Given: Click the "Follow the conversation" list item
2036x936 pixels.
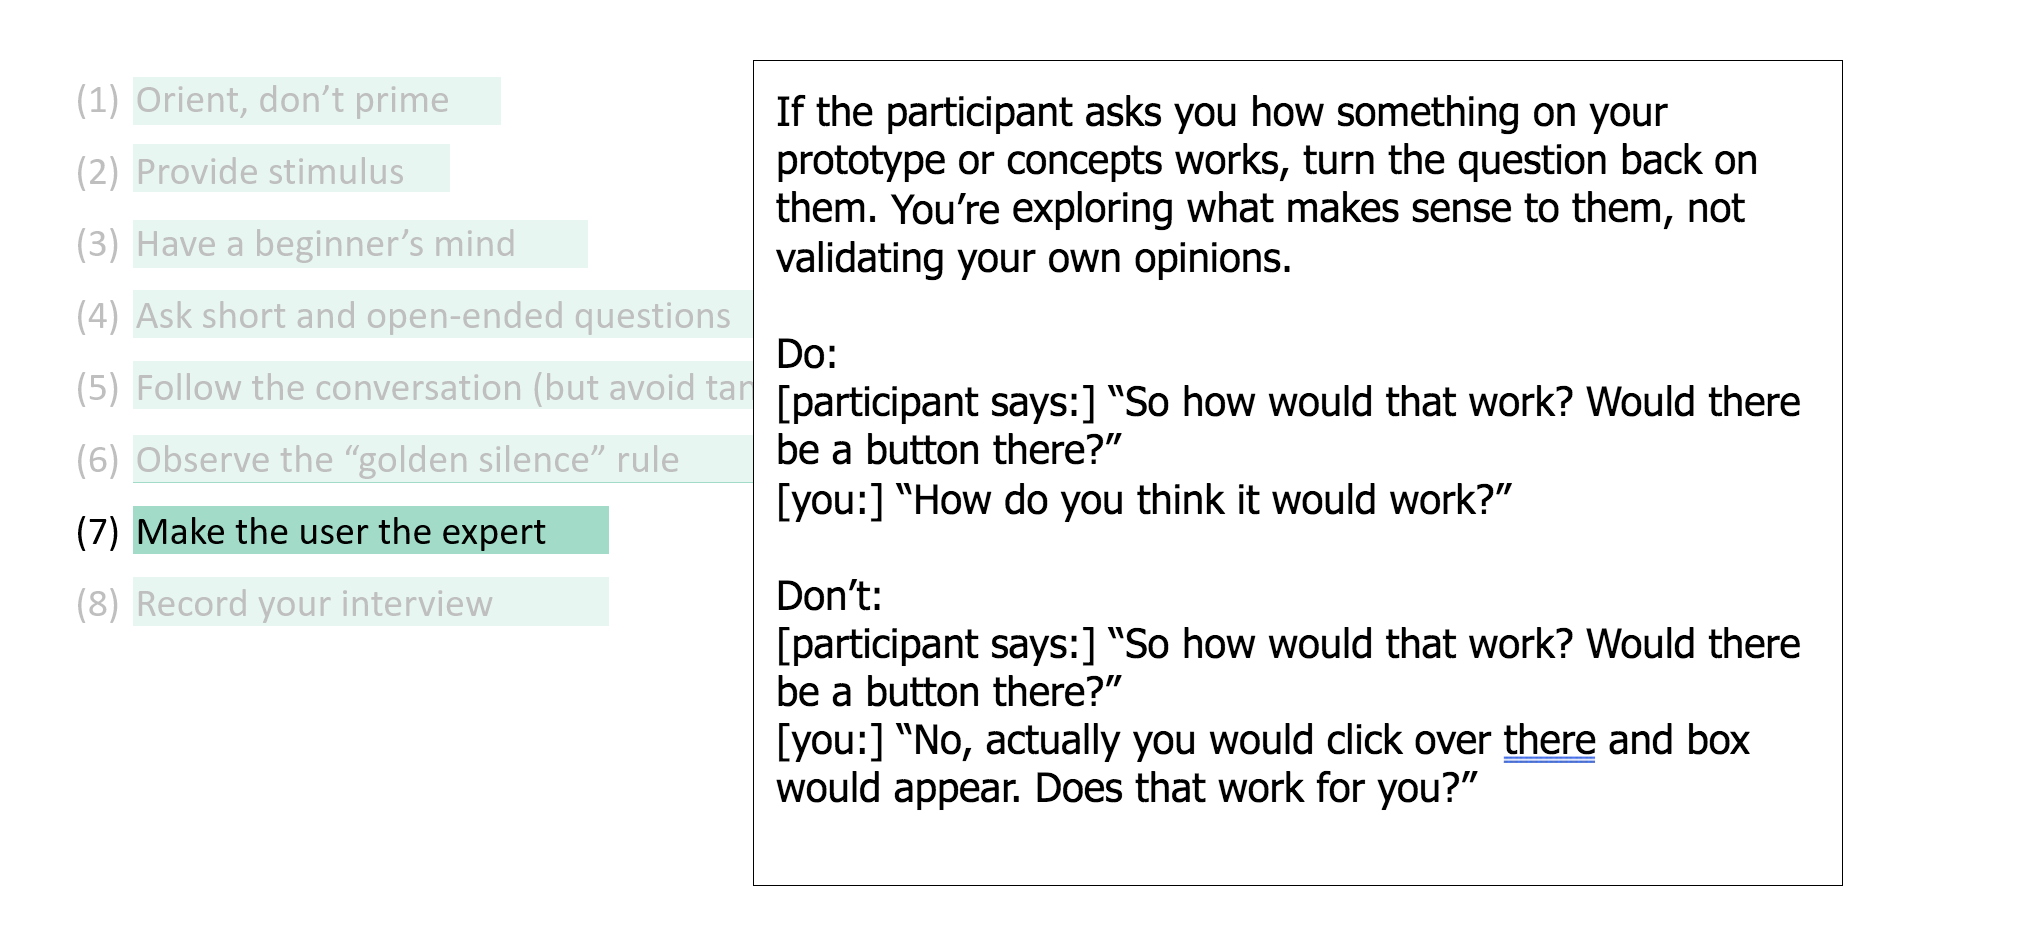Looking at the screenshot, I should [x=443, y=387].
